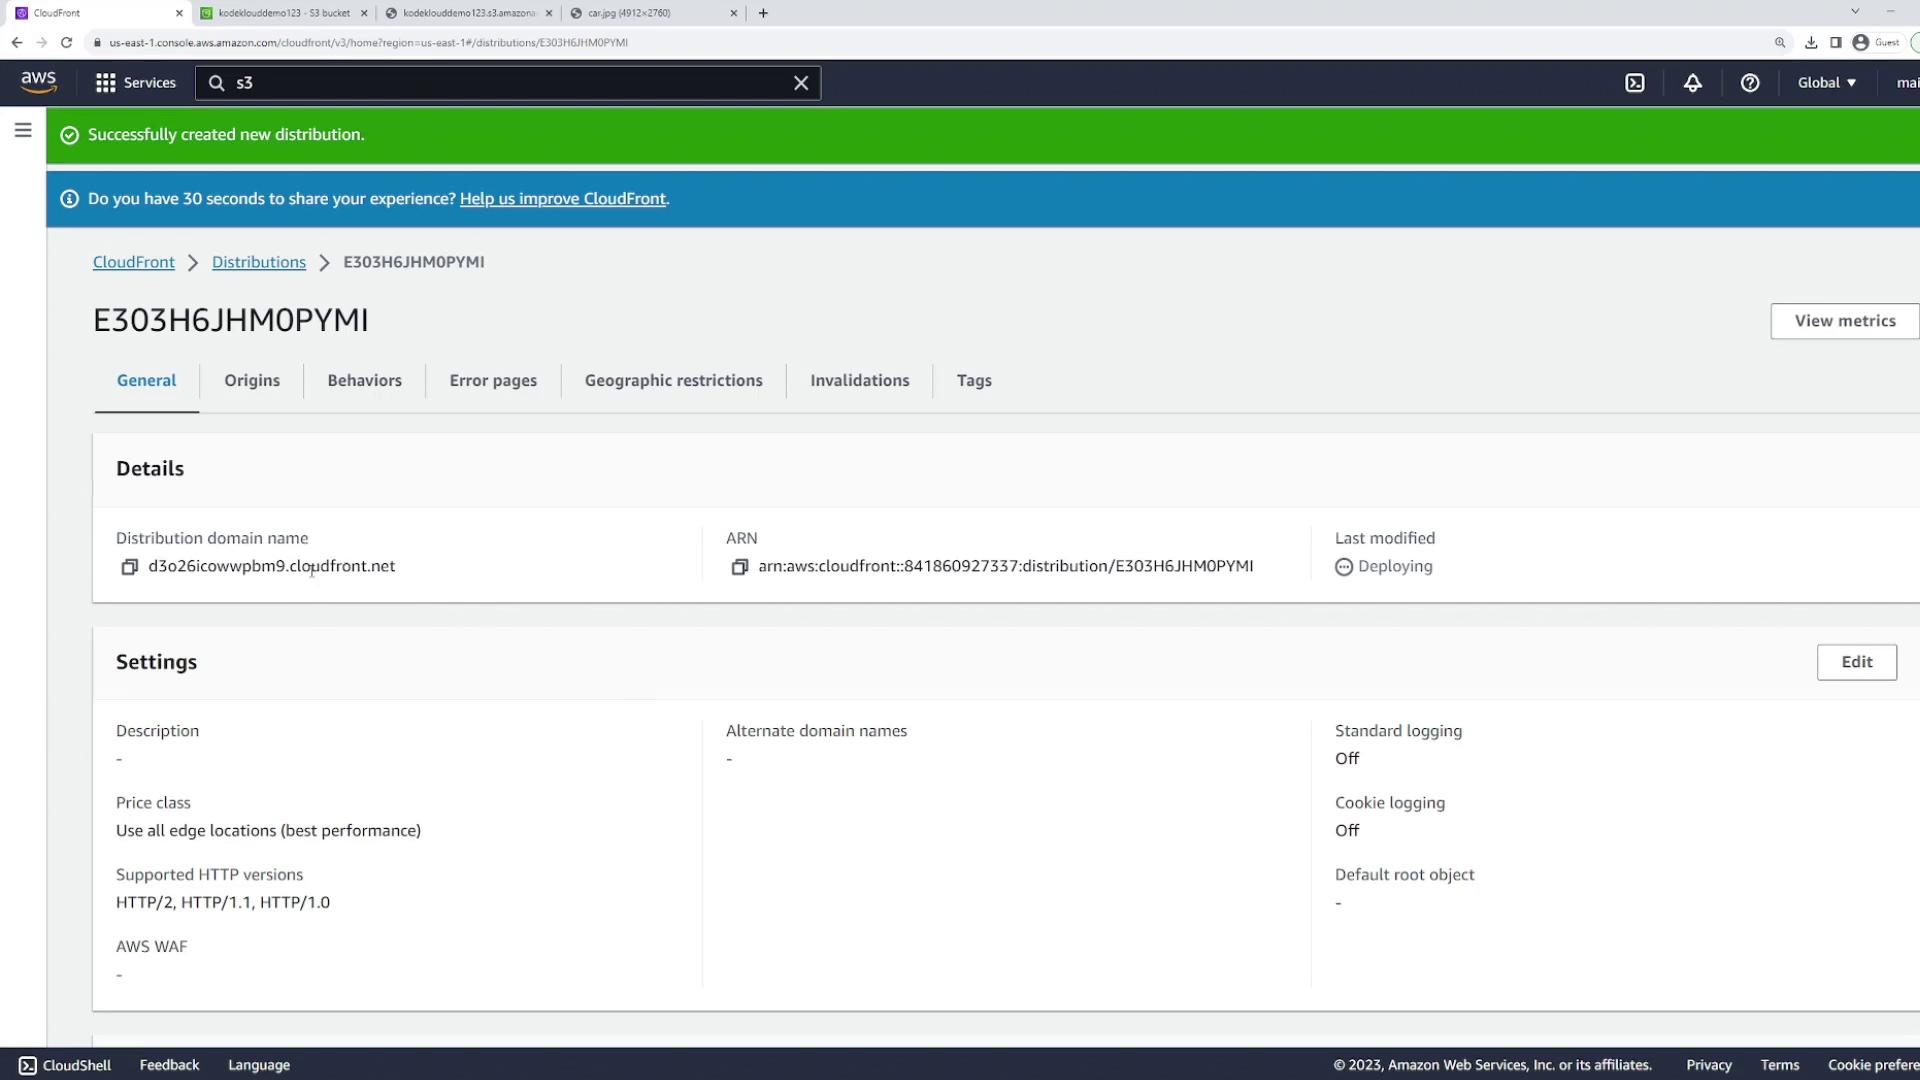Open the CloudShell icon in top bar
This screenshot has width=1920, height=1080.
[1634, 83]
